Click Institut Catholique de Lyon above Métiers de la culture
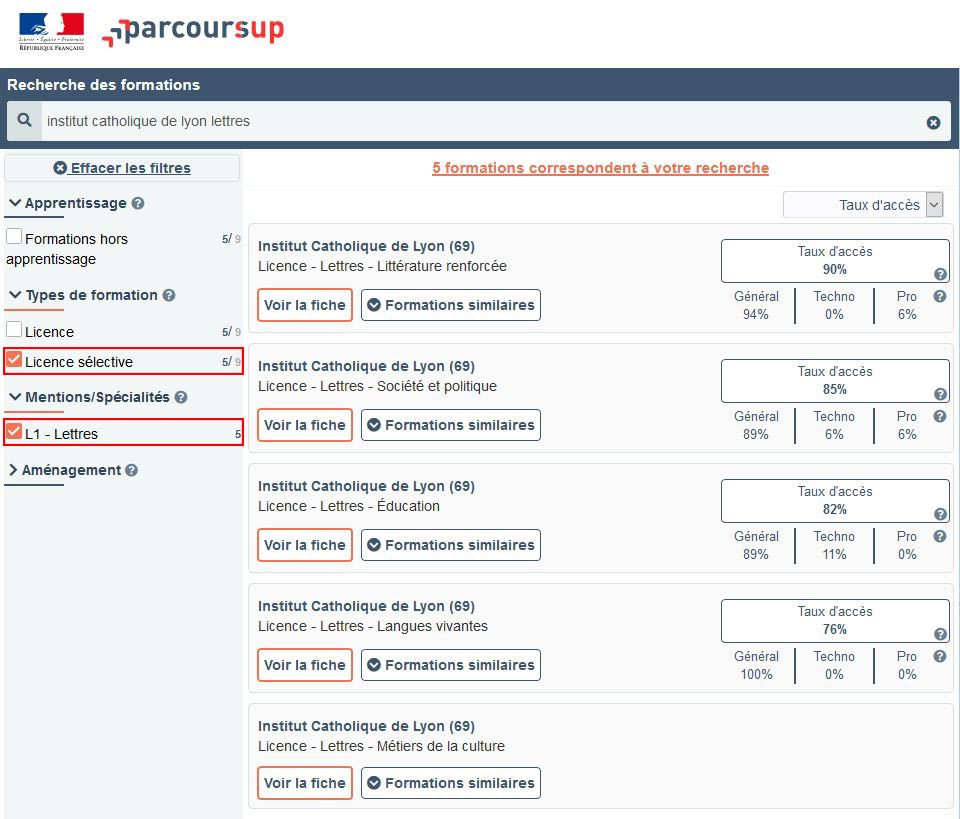Image resolution: width=960 pixels, height=819 pixels. tap(366, 726)
